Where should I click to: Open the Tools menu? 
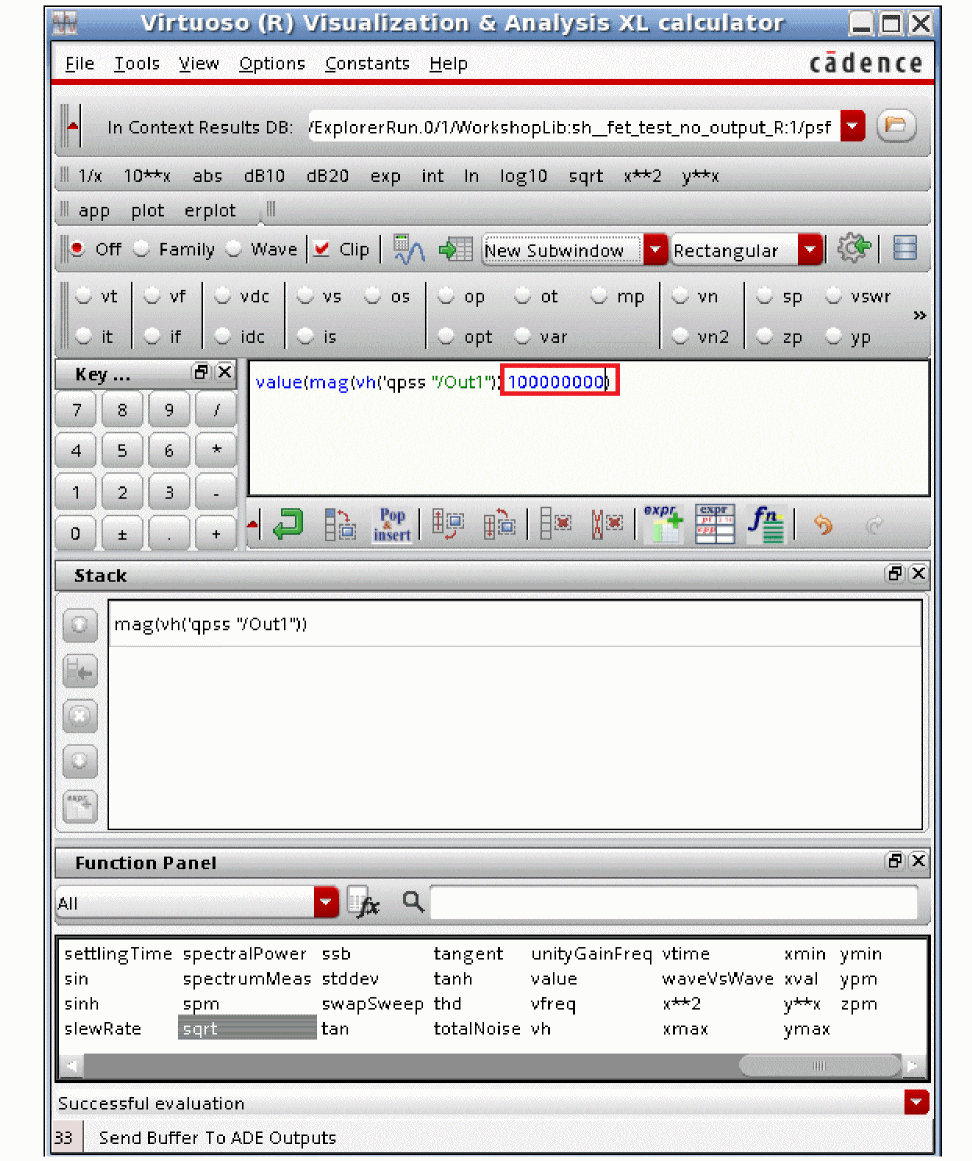136,64
